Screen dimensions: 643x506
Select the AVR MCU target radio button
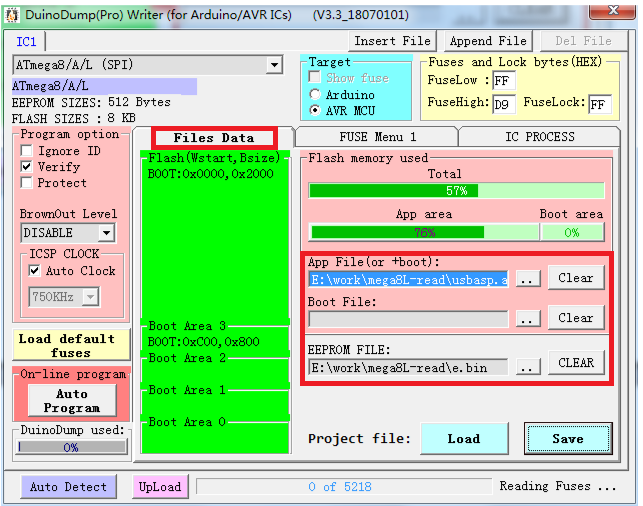[x=315, y=110]
